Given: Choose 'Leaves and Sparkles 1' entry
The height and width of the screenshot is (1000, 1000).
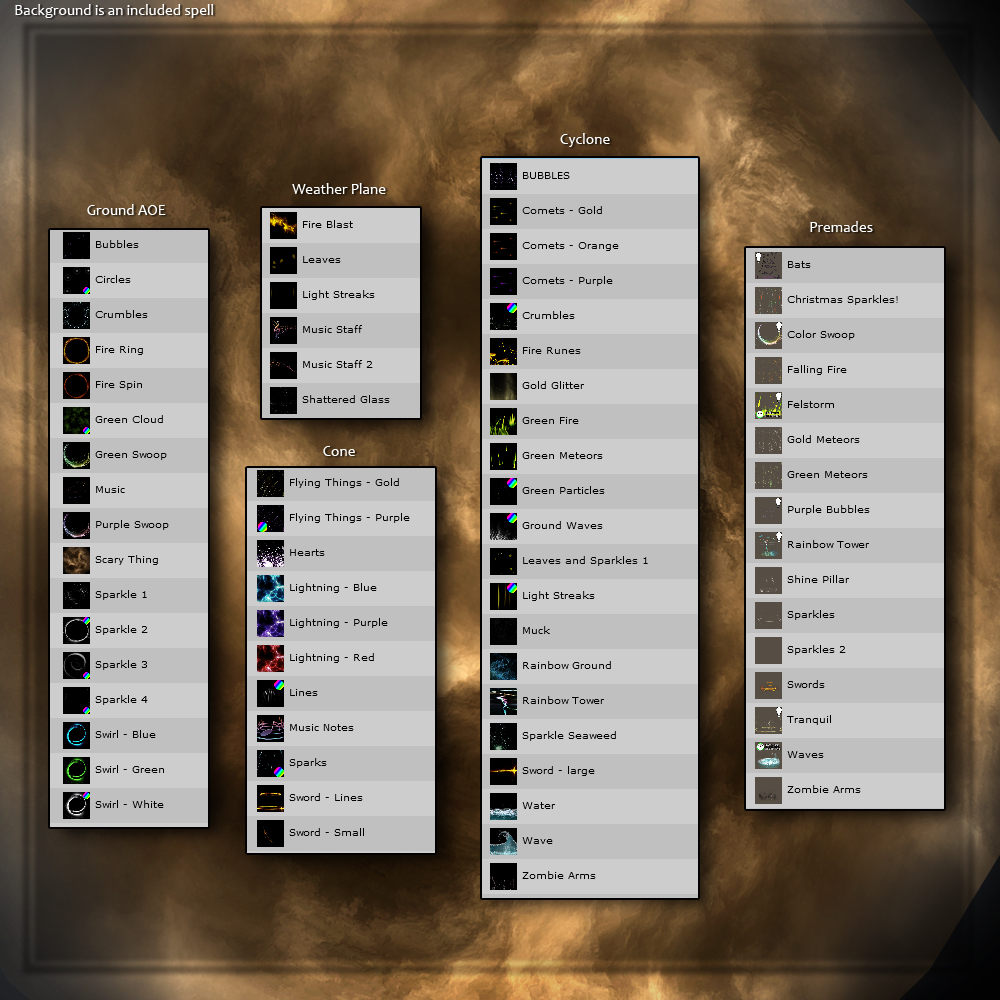Looking at the screenshot, I should click(590, 561).
